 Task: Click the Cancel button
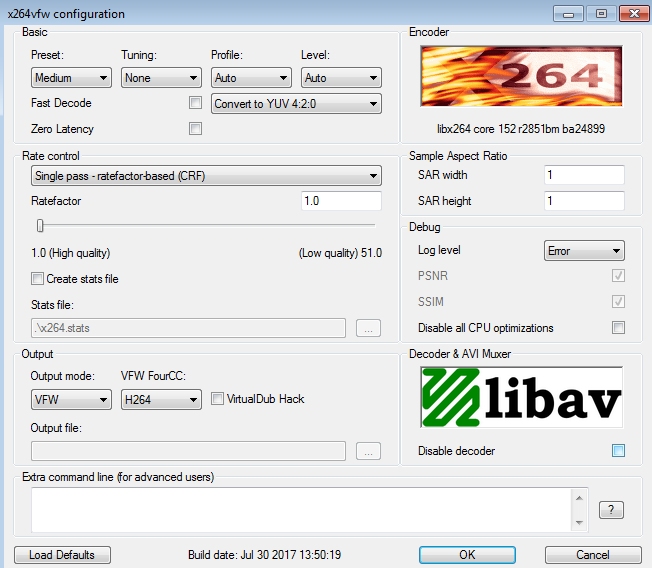(593, 555)
